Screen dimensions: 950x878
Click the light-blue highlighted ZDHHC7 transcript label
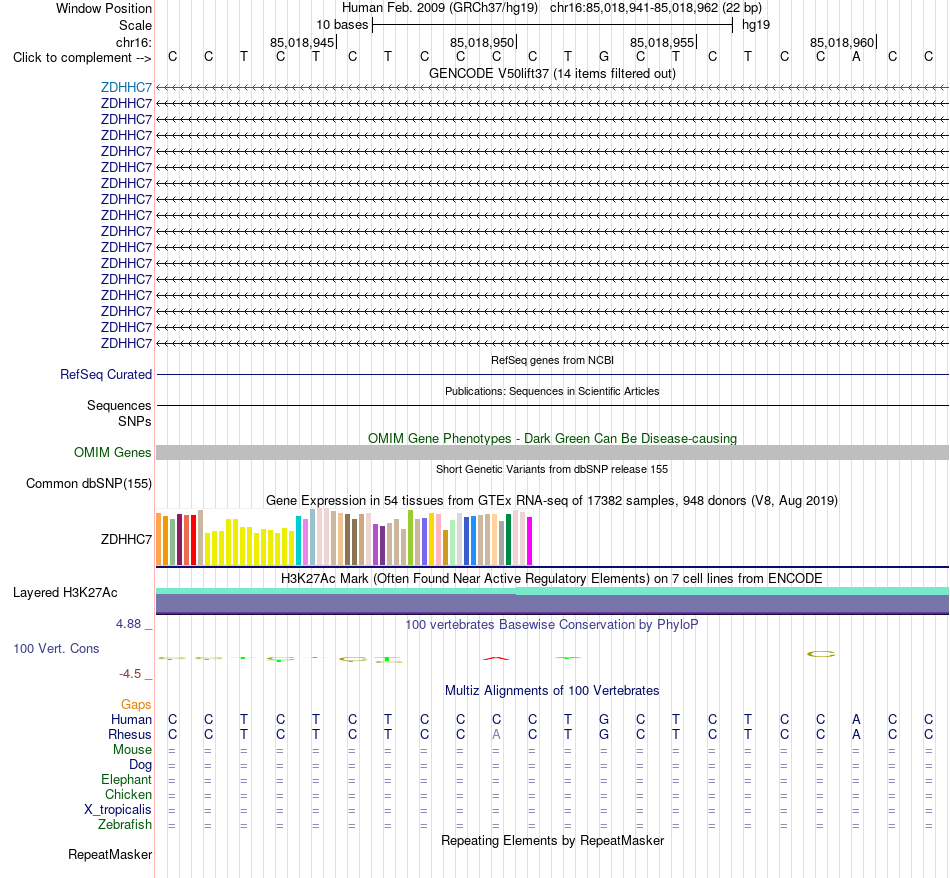tap(126, 88)
